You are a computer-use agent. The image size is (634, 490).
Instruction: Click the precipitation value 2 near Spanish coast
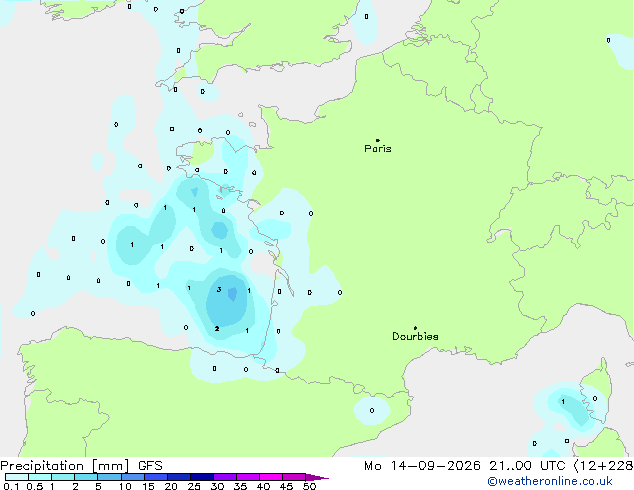coord(217,328)
